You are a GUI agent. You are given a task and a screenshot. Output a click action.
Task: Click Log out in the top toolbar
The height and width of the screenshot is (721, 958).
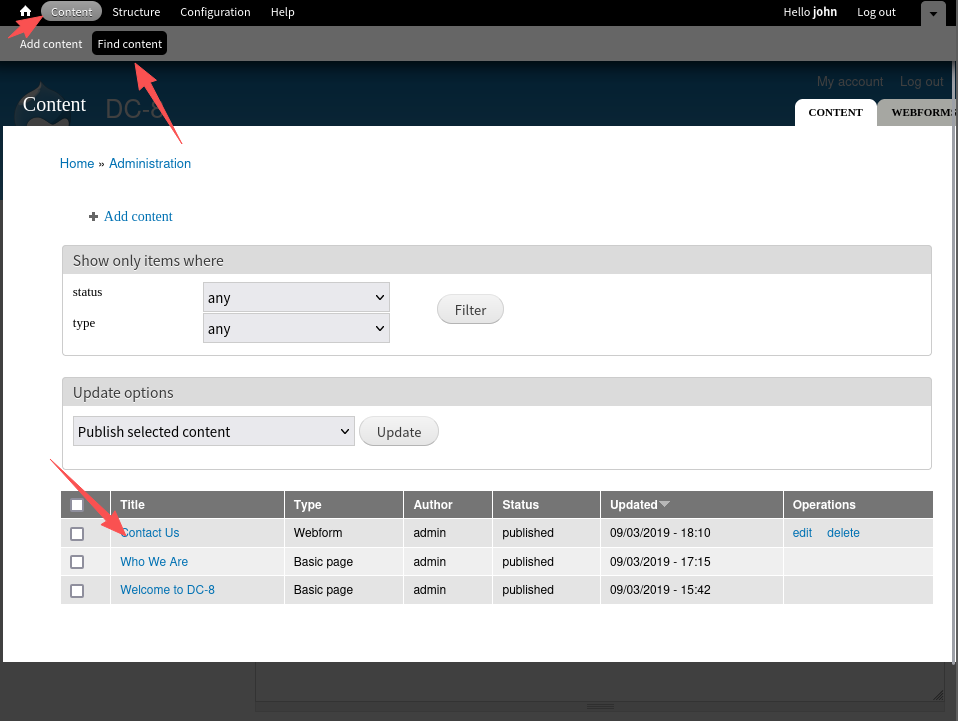(876, 12)
